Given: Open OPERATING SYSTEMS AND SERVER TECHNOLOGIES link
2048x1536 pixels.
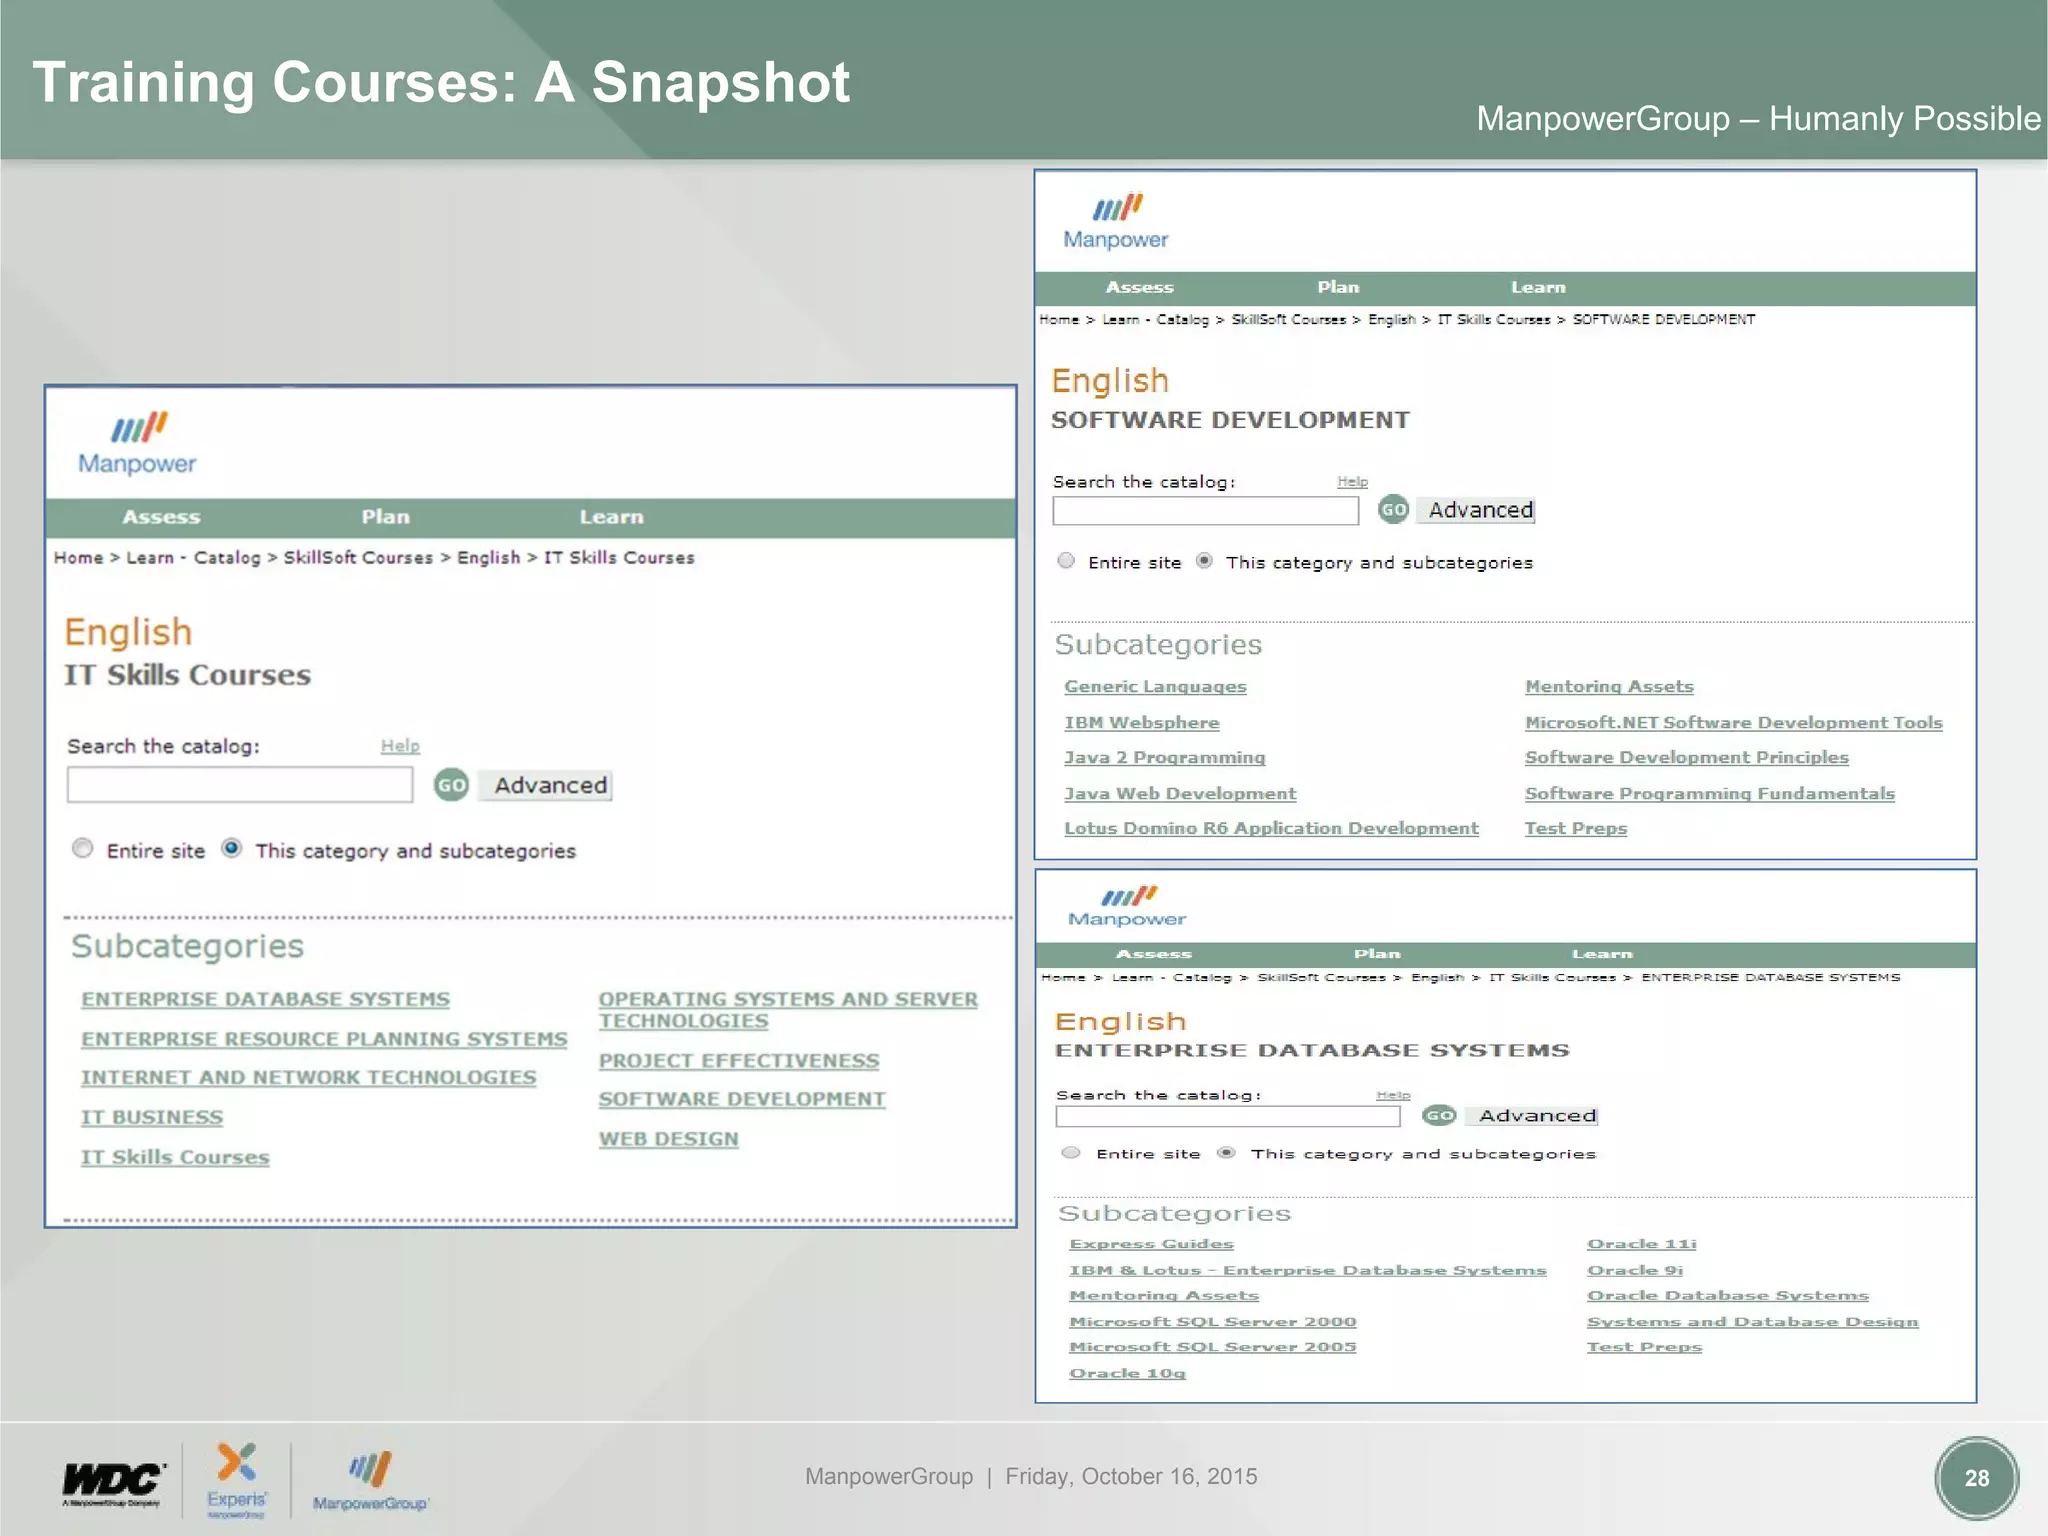Looking at the screenshot, I should [788, 1010].
